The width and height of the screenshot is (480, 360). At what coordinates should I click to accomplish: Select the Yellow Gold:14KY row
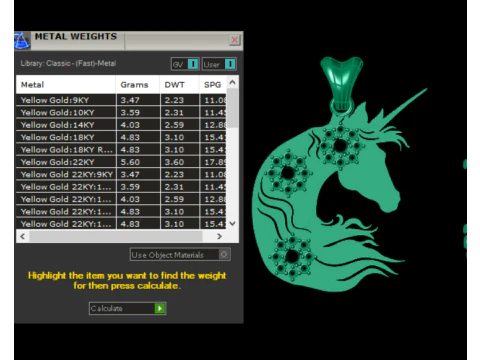121,125
